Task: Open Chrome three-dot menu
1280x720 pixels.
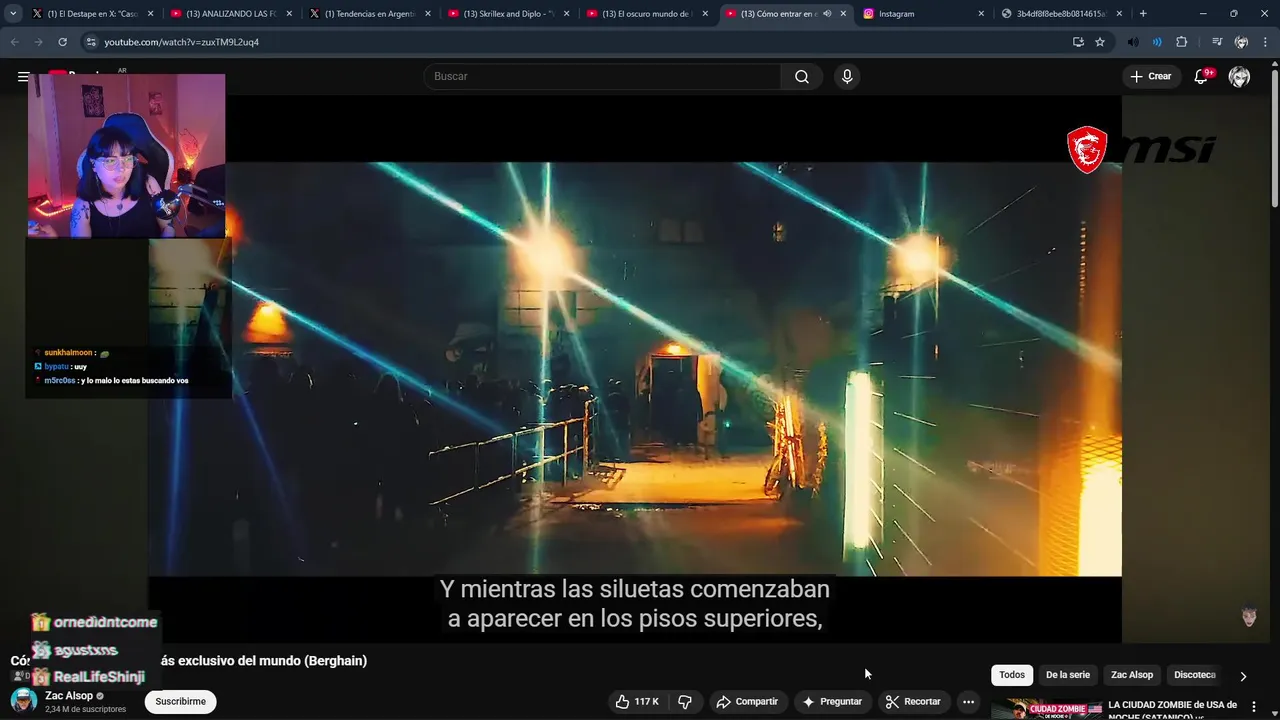Action: coord(1265,42)
